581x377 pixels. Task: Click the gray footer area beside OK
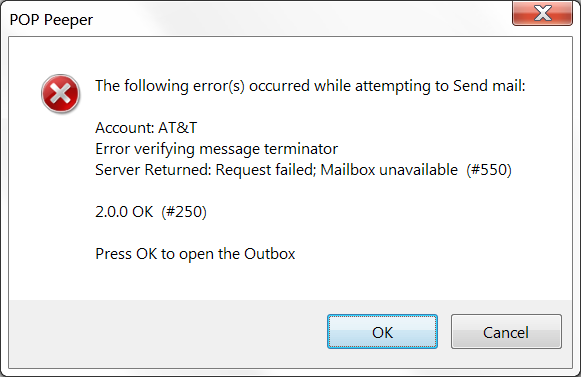pyautogui.click(x=167, y=332)
